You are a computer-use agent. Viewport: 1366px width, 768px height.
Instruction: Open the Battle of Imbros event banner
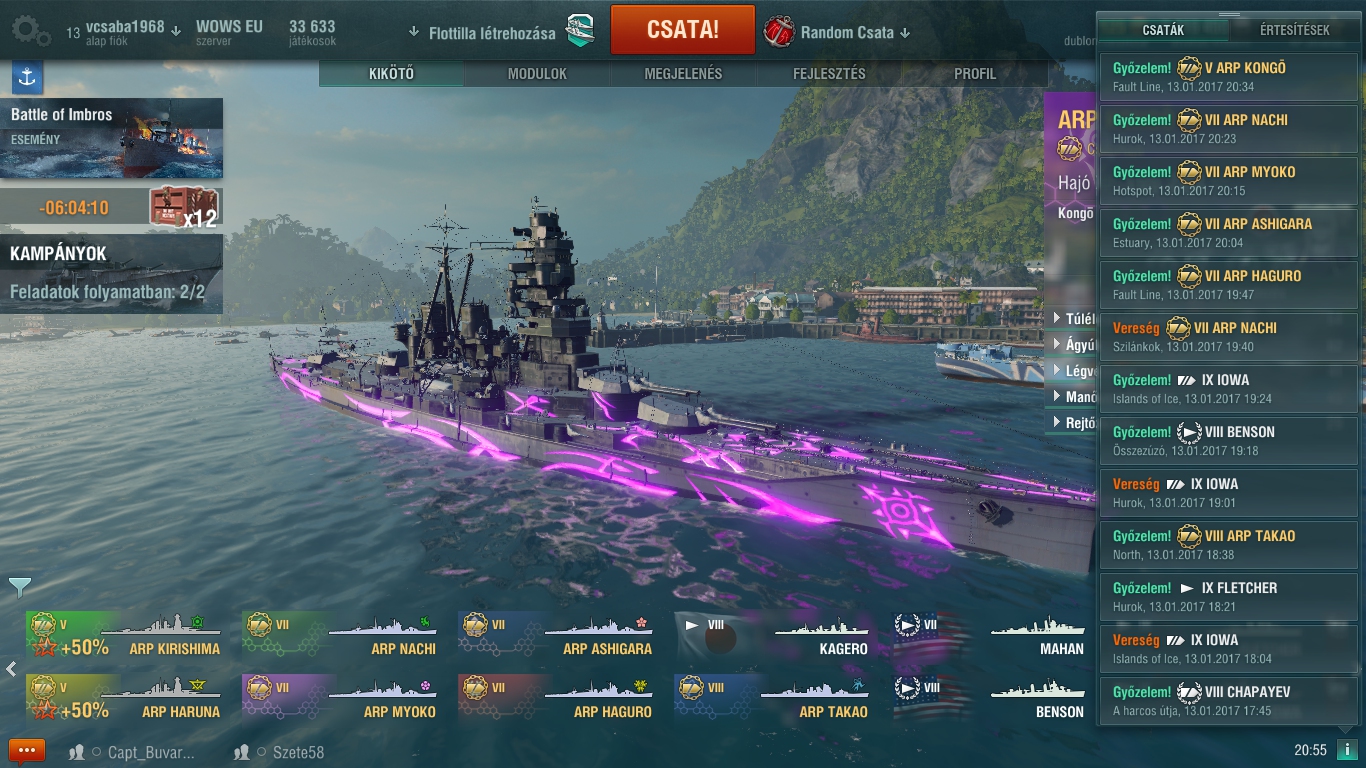coord(111,138)
